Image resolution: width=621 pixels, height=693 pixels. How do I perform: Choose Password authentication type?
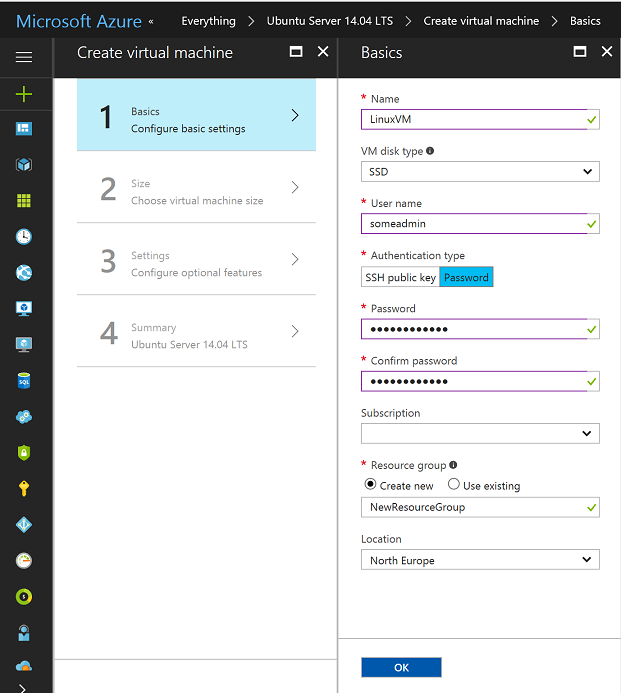[x=466, y=277]
